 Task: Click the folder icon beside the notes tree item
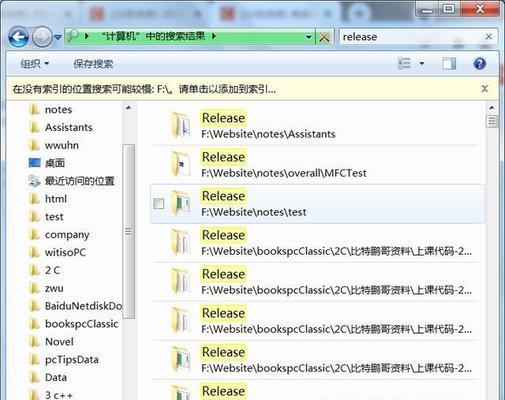coord(34,109)
